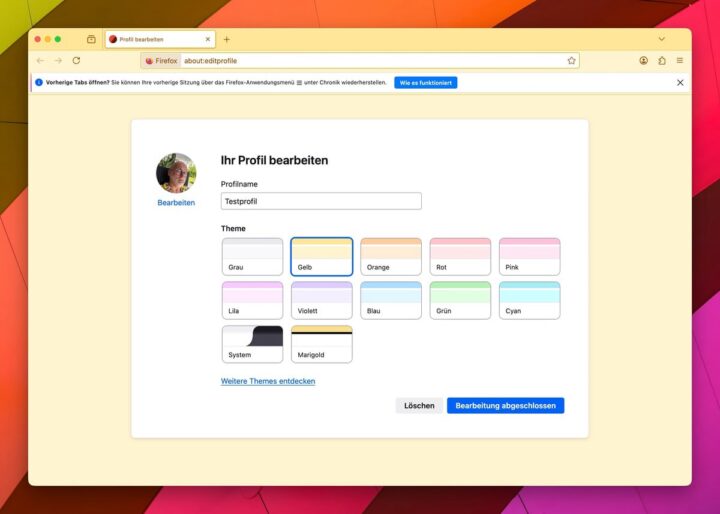
Task: Select the Orange theme option
Action: 391,256
